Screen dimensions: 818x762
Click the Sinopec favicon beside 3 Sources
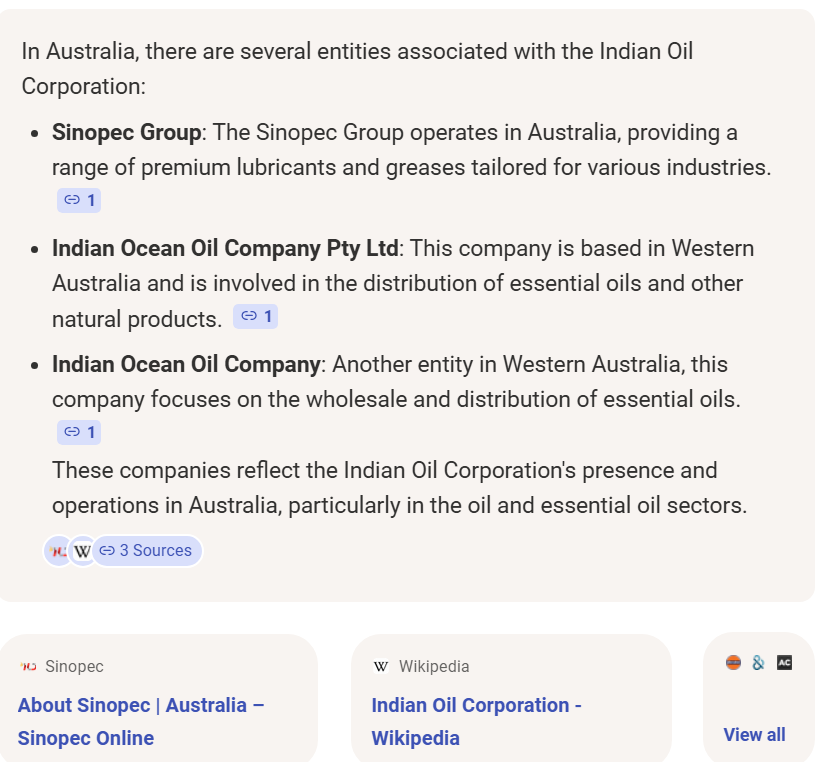coord(58,551)
